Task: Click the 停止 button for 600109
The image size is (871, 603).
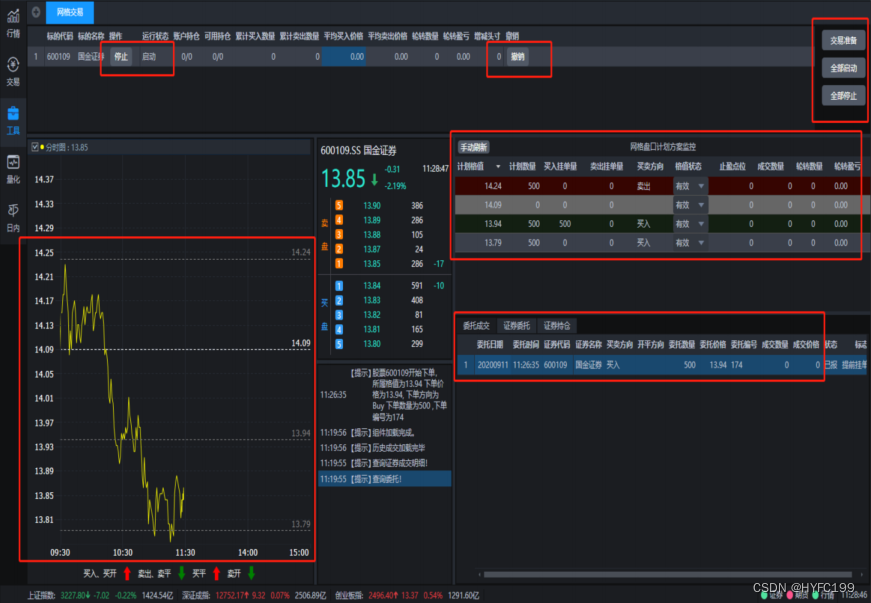Action: [x=121, y=57]
